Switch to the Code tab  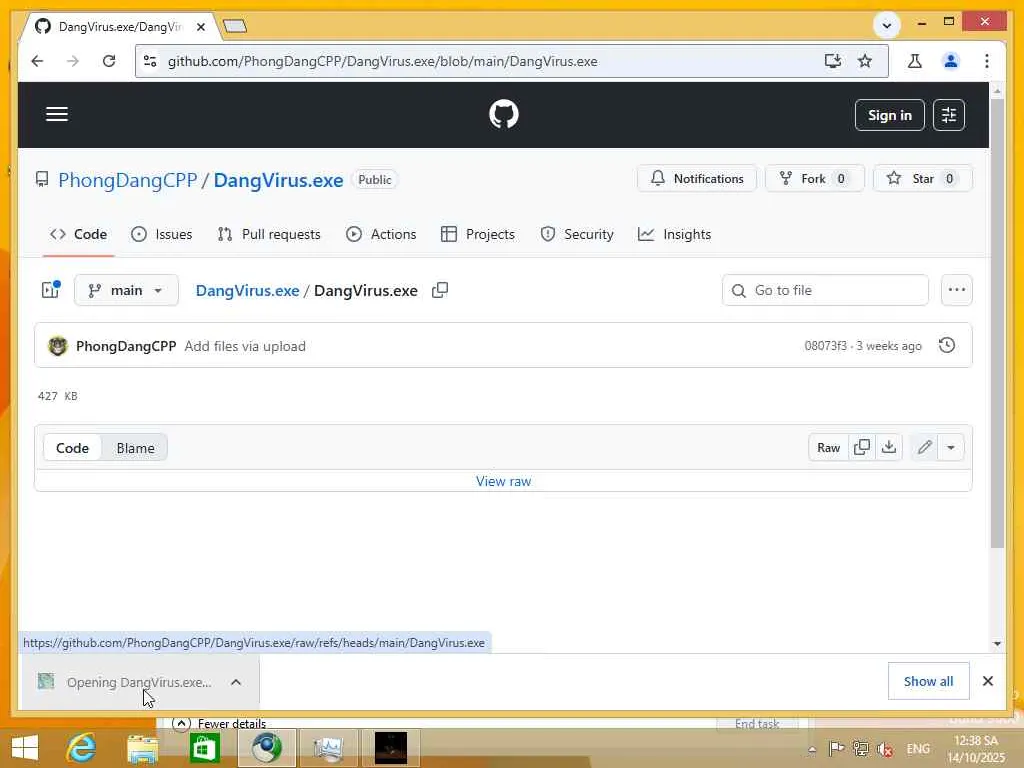click(x=78, y=234)
